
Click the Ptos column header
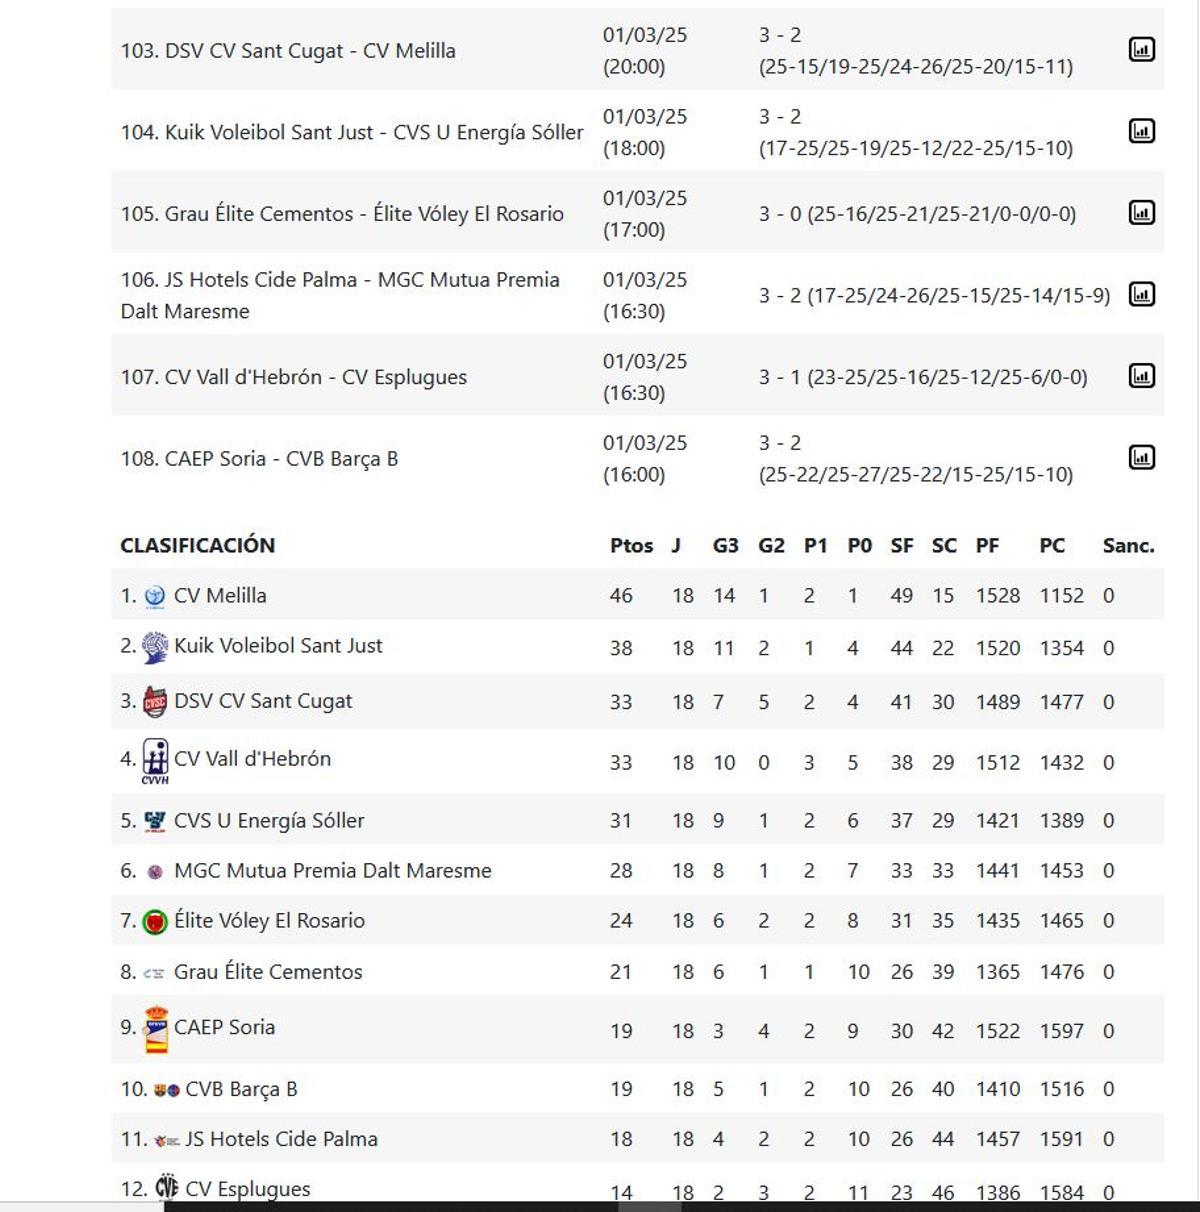pyautogui.click(x=631, y=546)
